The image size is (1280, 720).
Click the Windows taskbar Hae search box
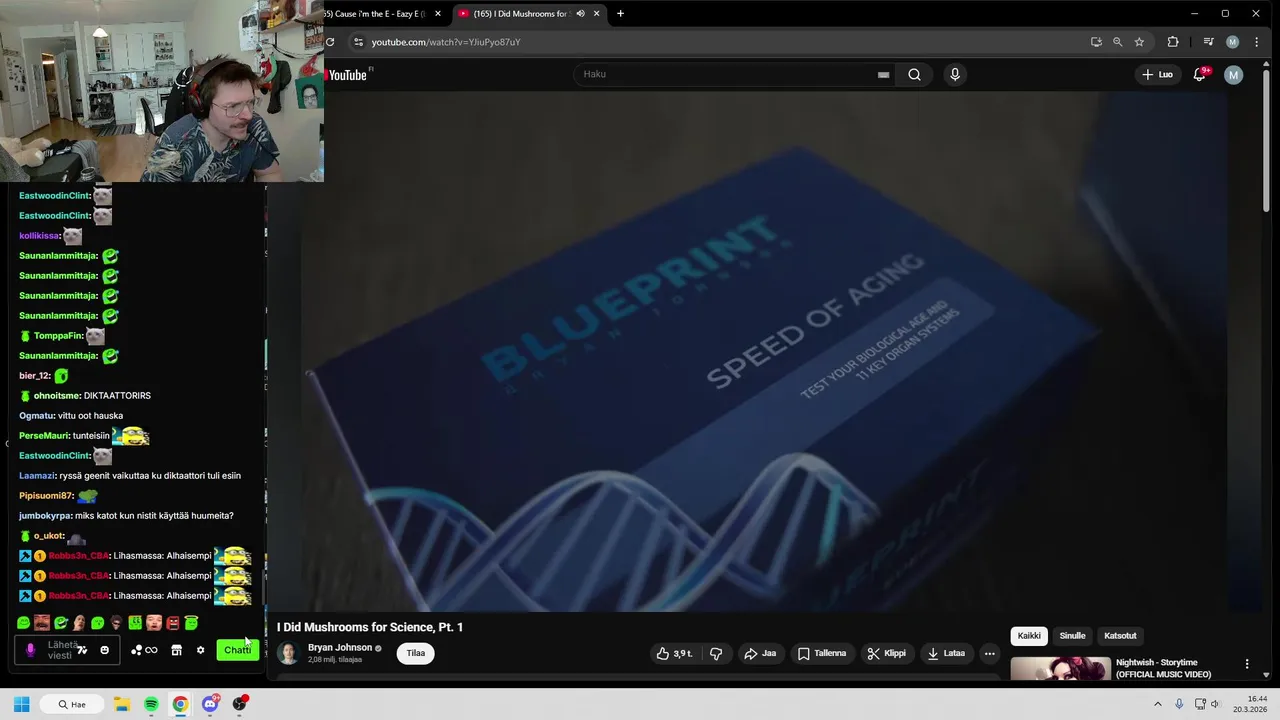(x=71, y=704)
